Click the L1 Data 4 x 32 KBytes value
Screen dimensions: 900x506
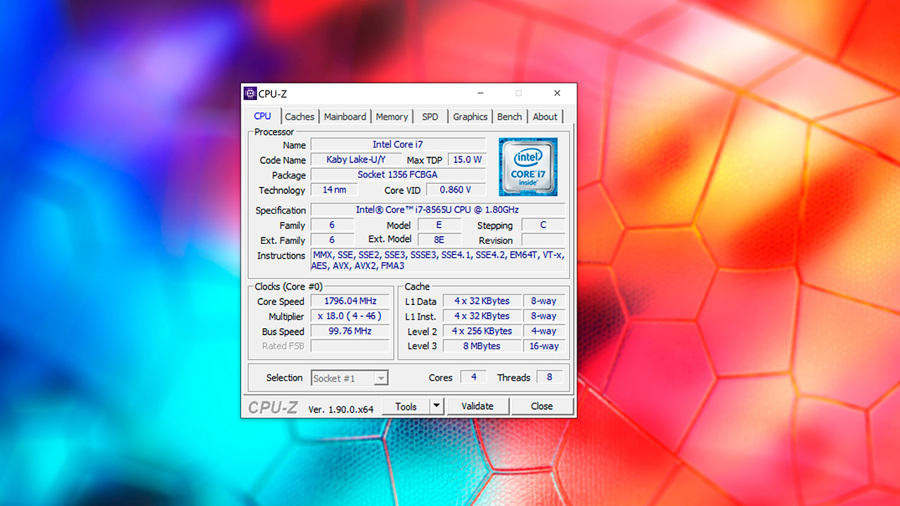coord(482,301)
